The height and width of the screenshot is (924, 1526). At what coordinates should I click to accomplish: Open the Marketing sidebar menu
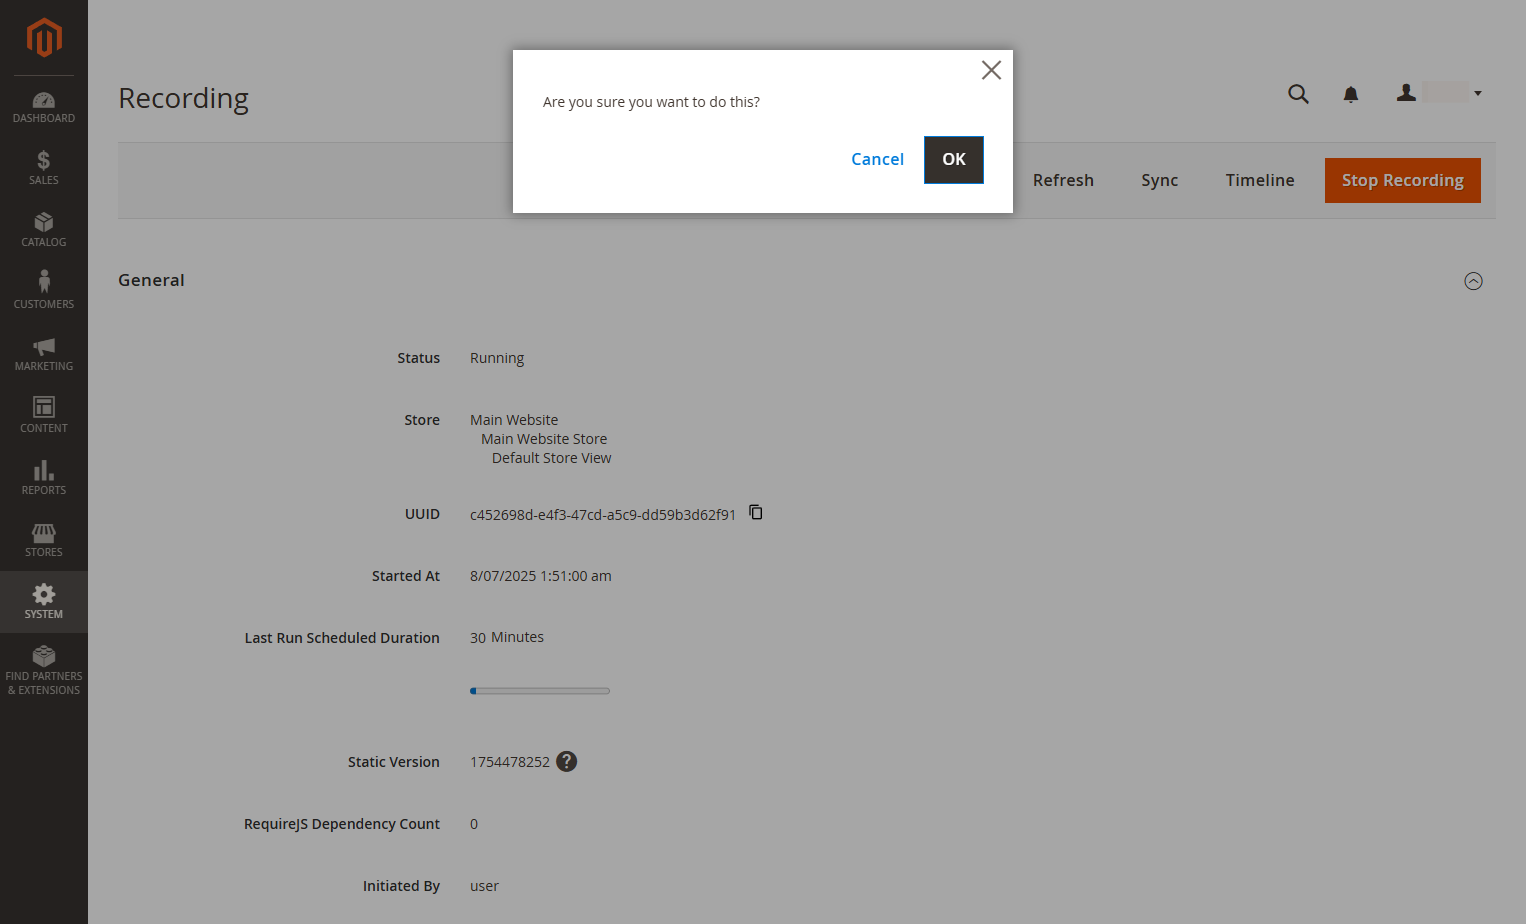tap(44, 354)
